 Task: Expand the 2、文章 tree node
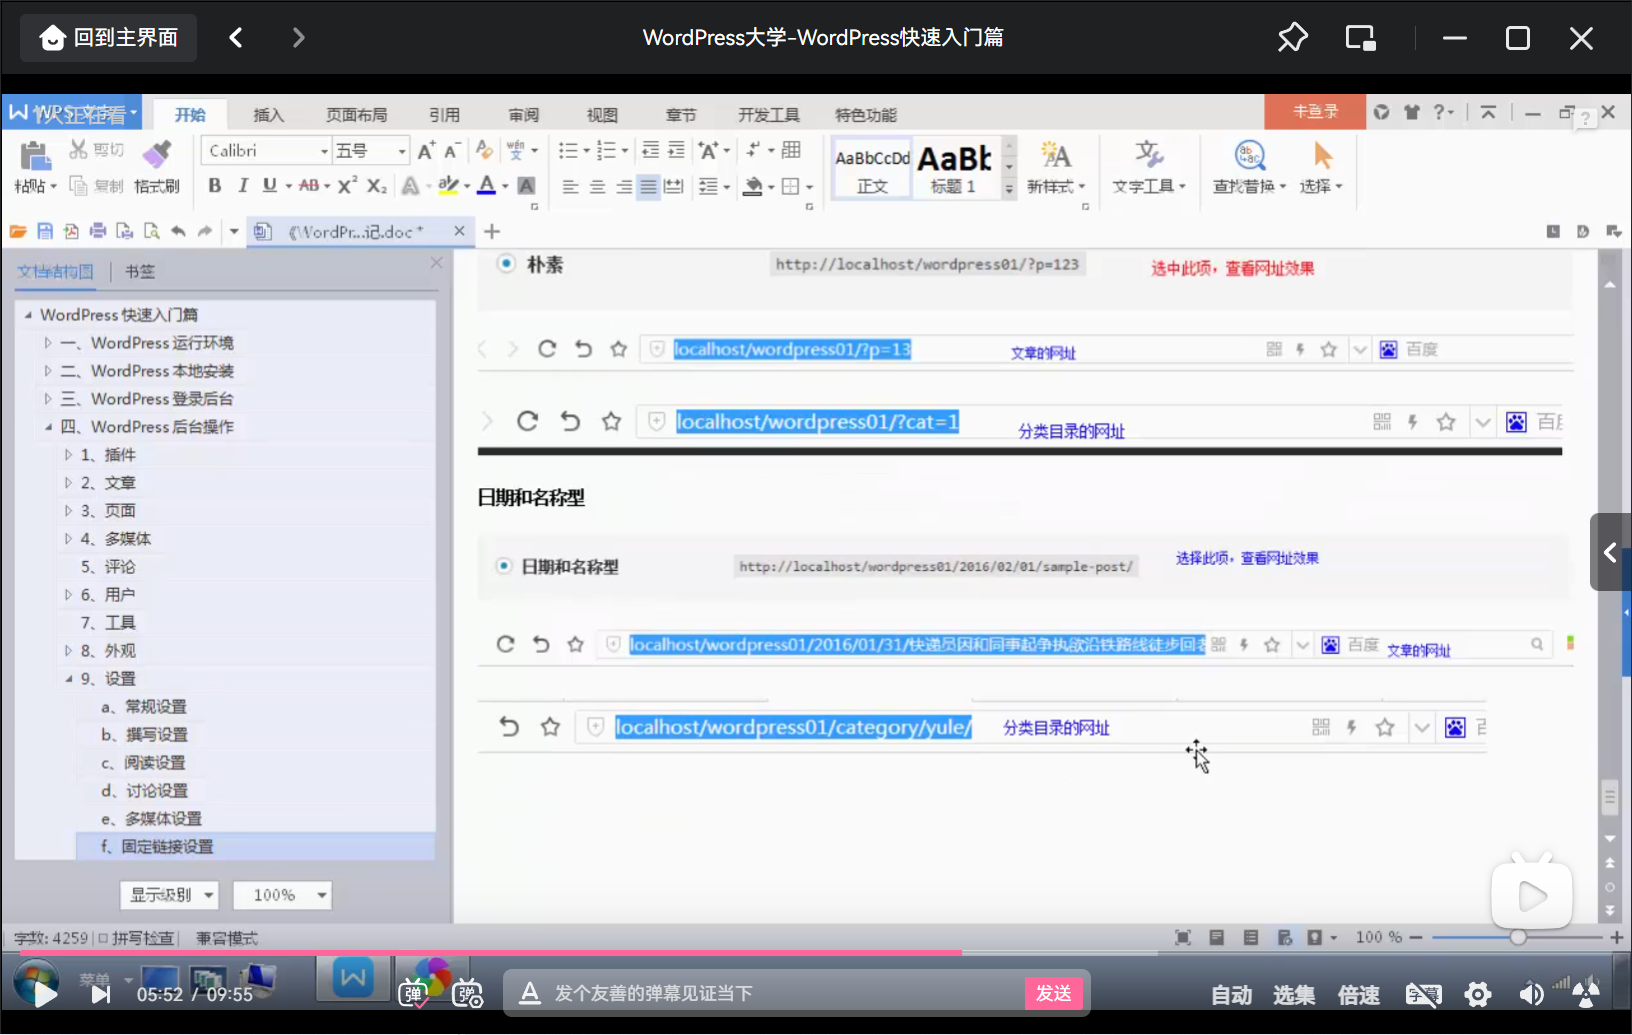tap(68, 483)
